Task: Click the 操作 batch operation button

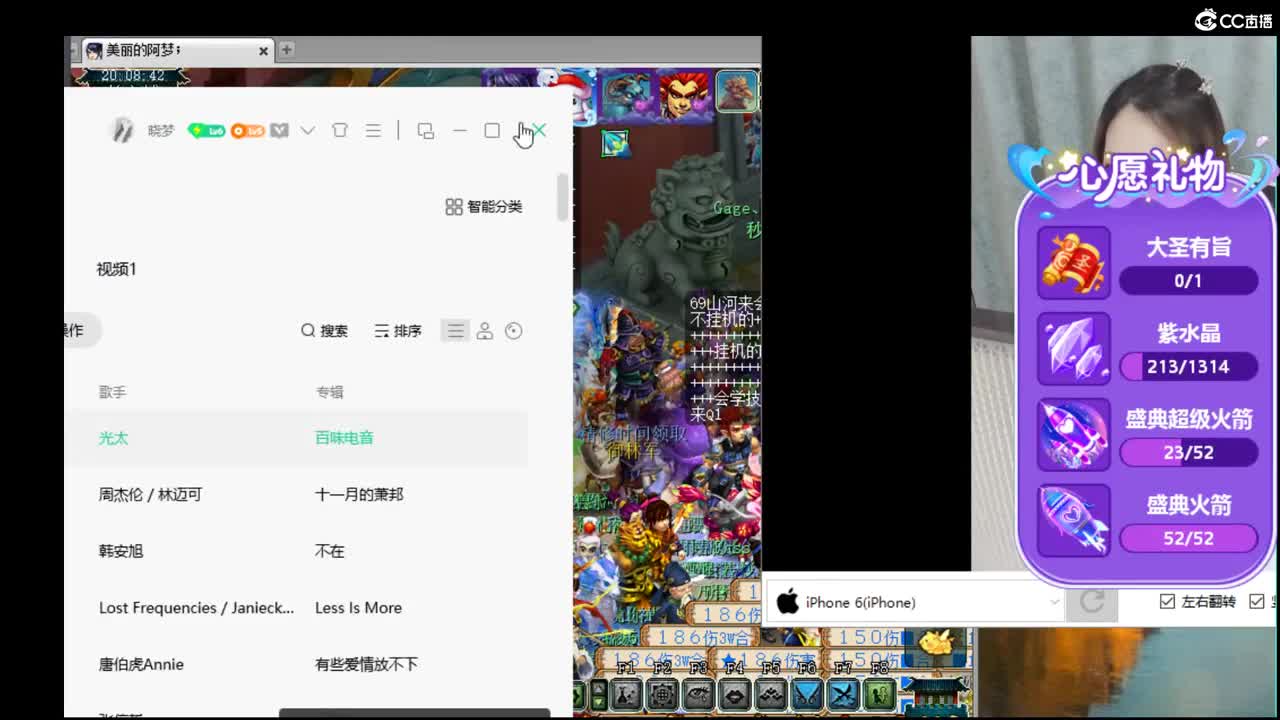Action: pos(81,330)
